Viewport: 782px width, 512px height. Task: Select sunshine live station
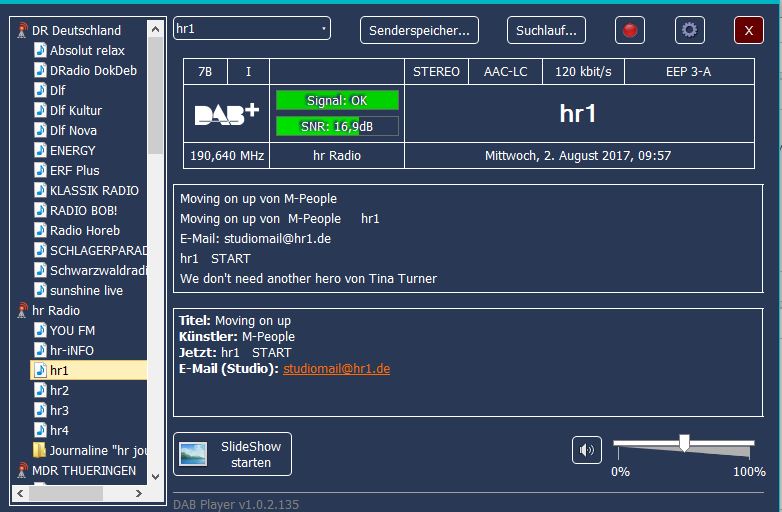pos(86,290)
